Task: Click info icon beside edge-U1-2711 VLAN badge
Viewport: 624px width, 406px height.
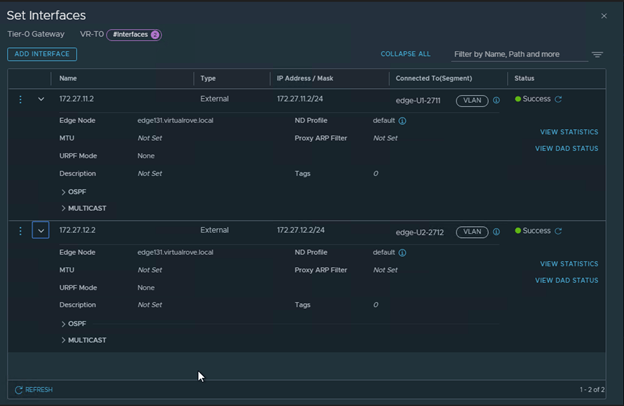Action: click(x=496, y=101)
